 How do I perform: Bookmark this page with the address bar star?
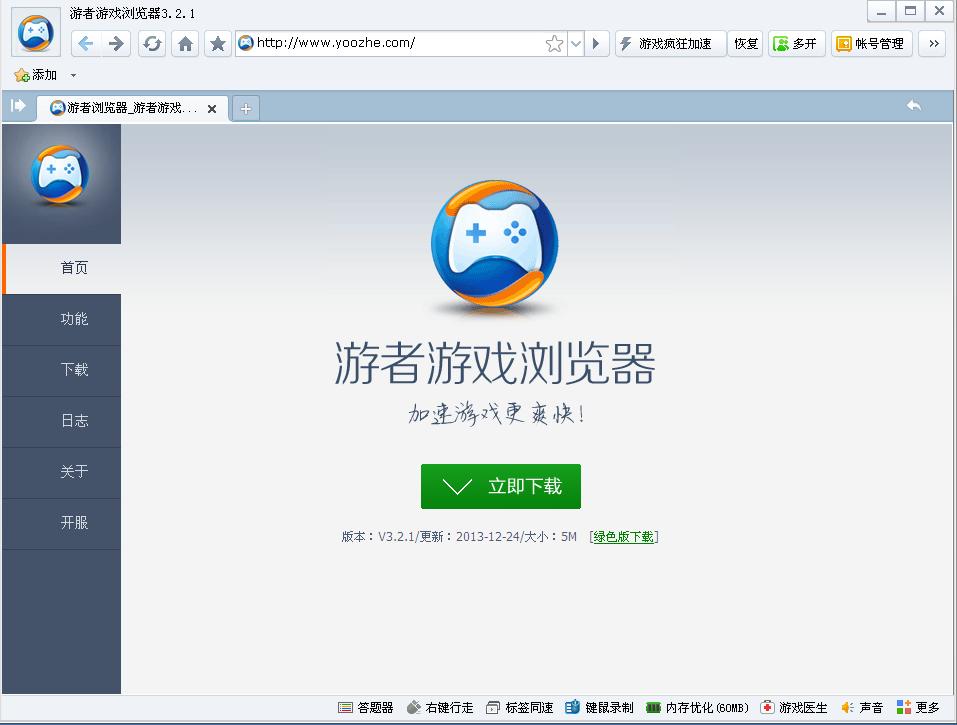554,43
